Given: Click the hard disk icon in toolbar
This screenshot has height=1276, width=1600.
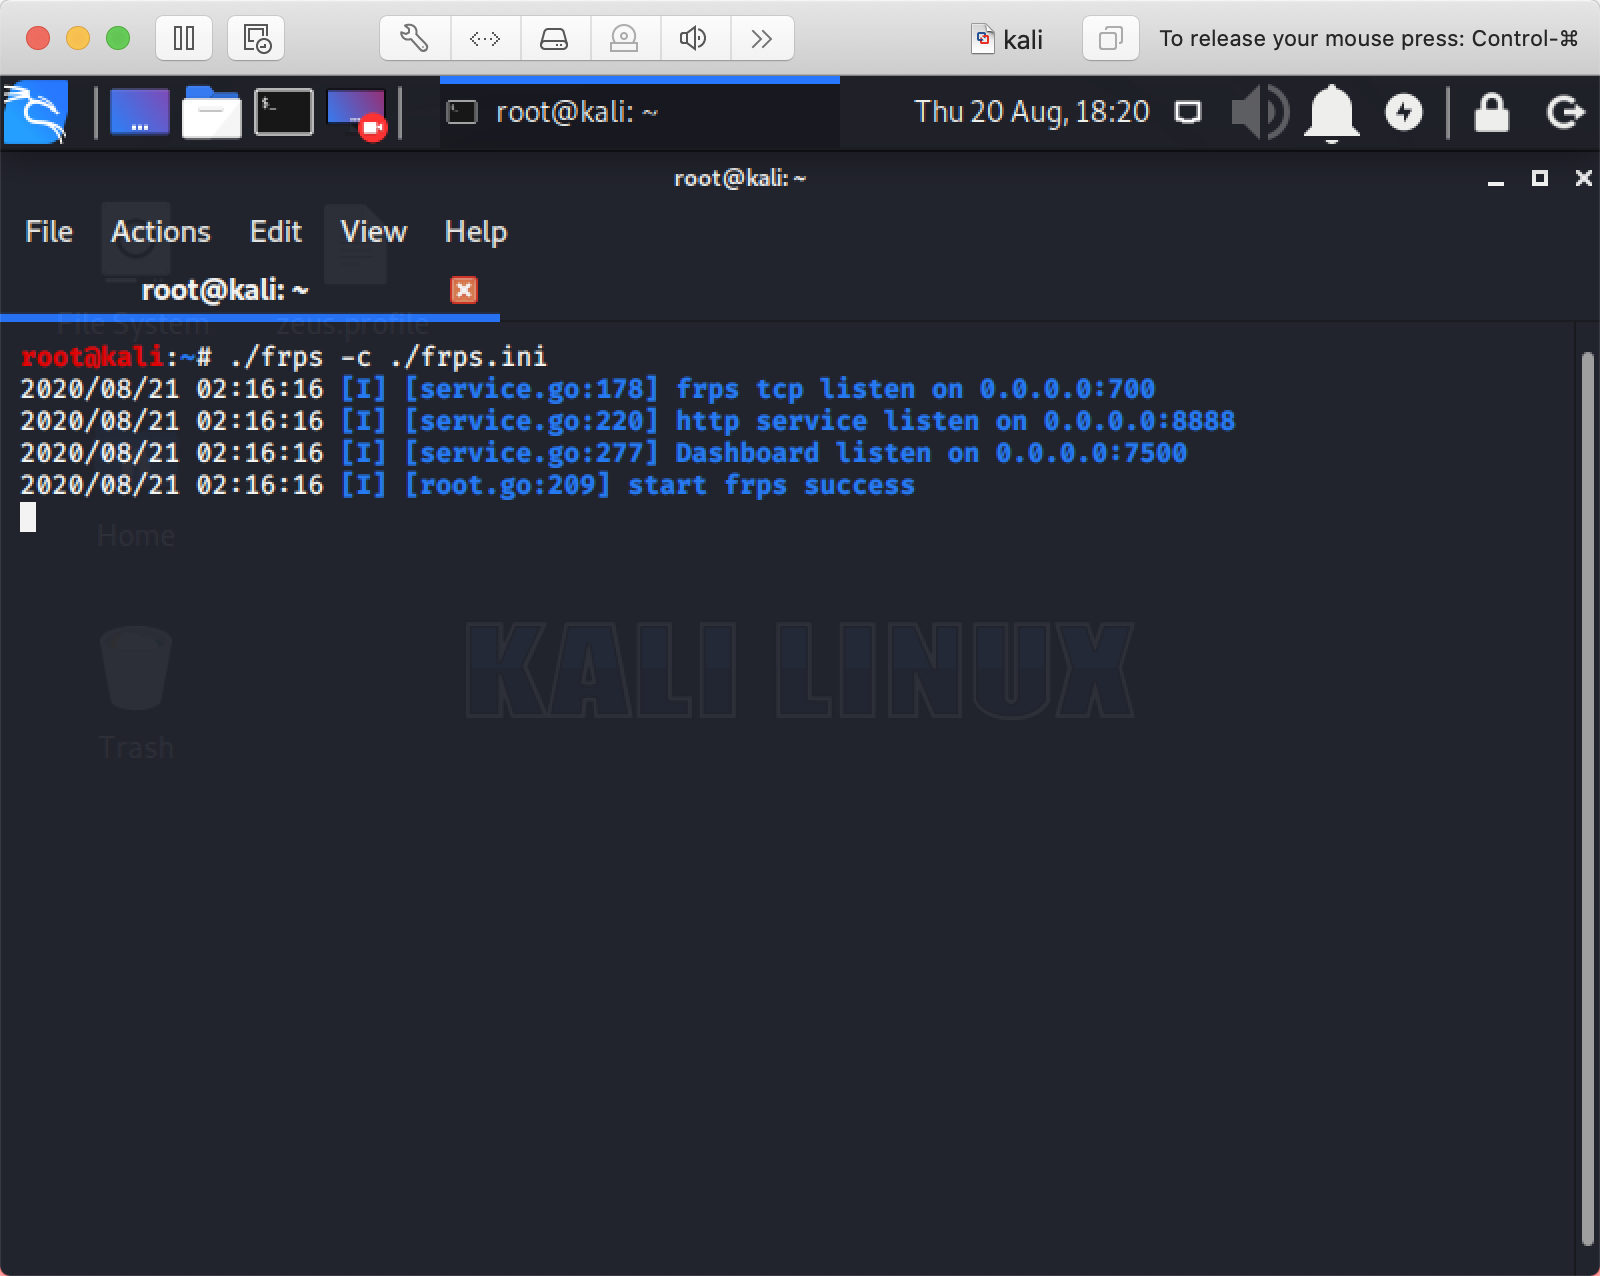Looking at the screenshot, I should tap(554, 38).
